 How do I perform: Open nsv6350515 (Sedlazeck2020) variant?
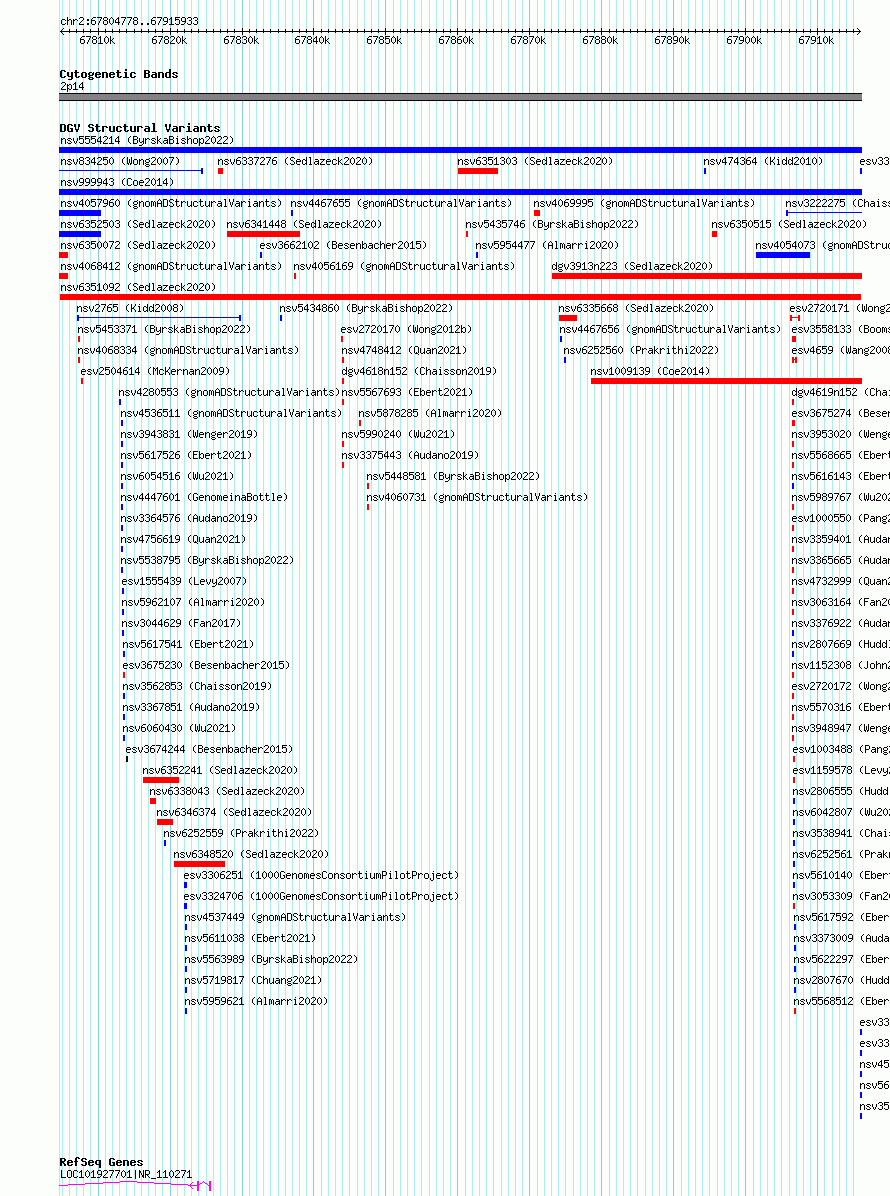[789, 224]
